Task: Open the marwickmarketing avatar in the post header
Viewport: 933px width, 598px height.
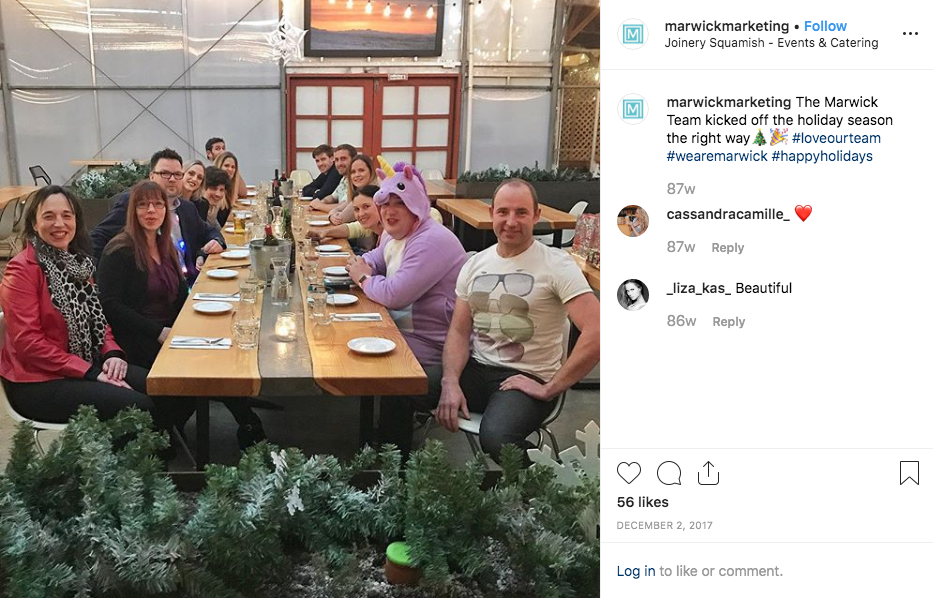Action: click(x=633, y=34)
